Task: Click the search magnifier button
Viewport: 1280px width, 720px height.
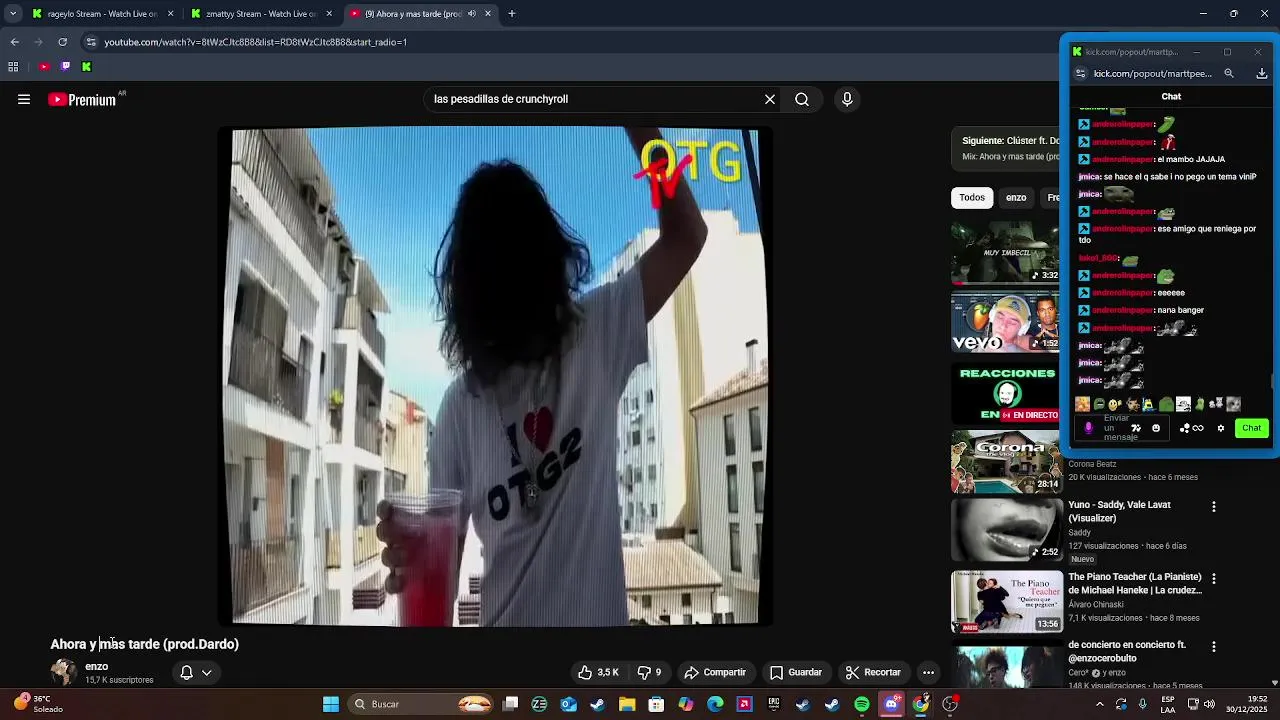Action: click(802, 99)
